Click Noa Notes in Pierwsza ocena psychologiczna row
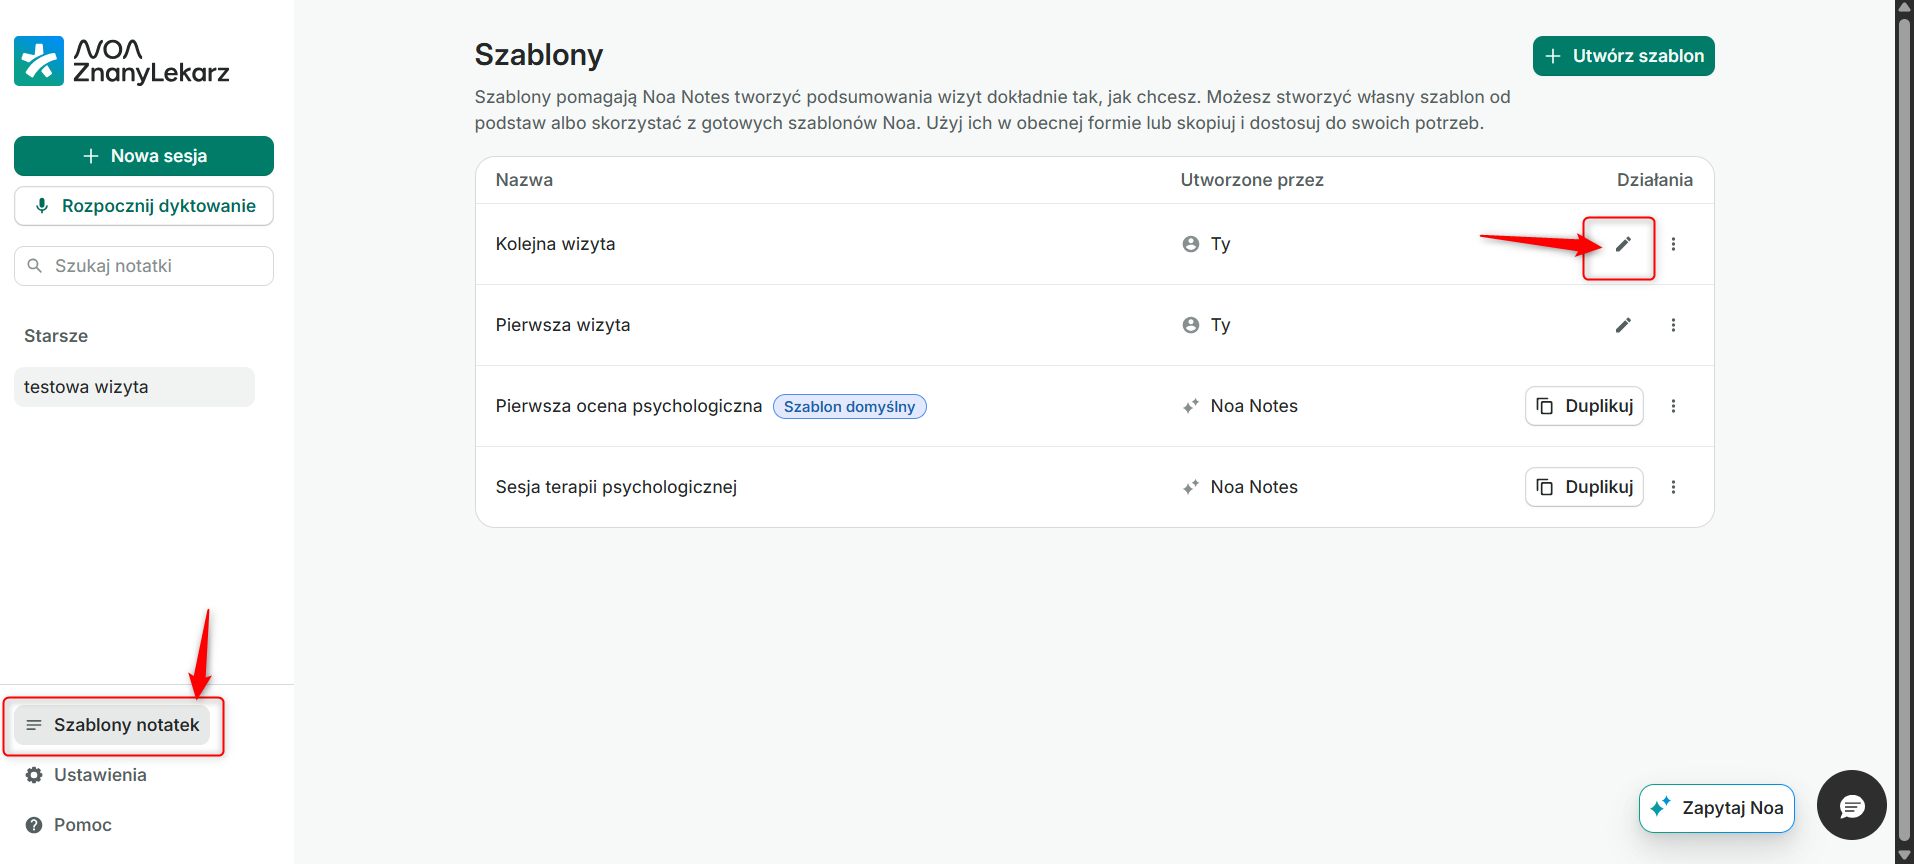Screen dimensions: 1914x864 coord(1254,406)
